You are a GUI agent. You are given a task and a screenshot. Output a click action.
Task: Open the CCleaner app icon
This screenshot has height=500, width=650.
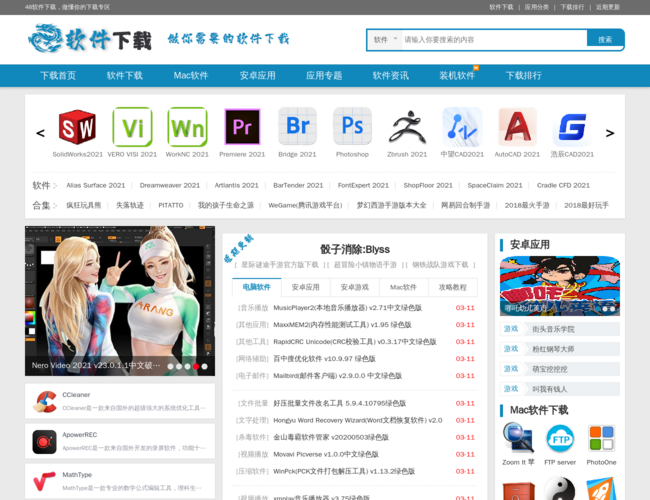pos(44,401)
